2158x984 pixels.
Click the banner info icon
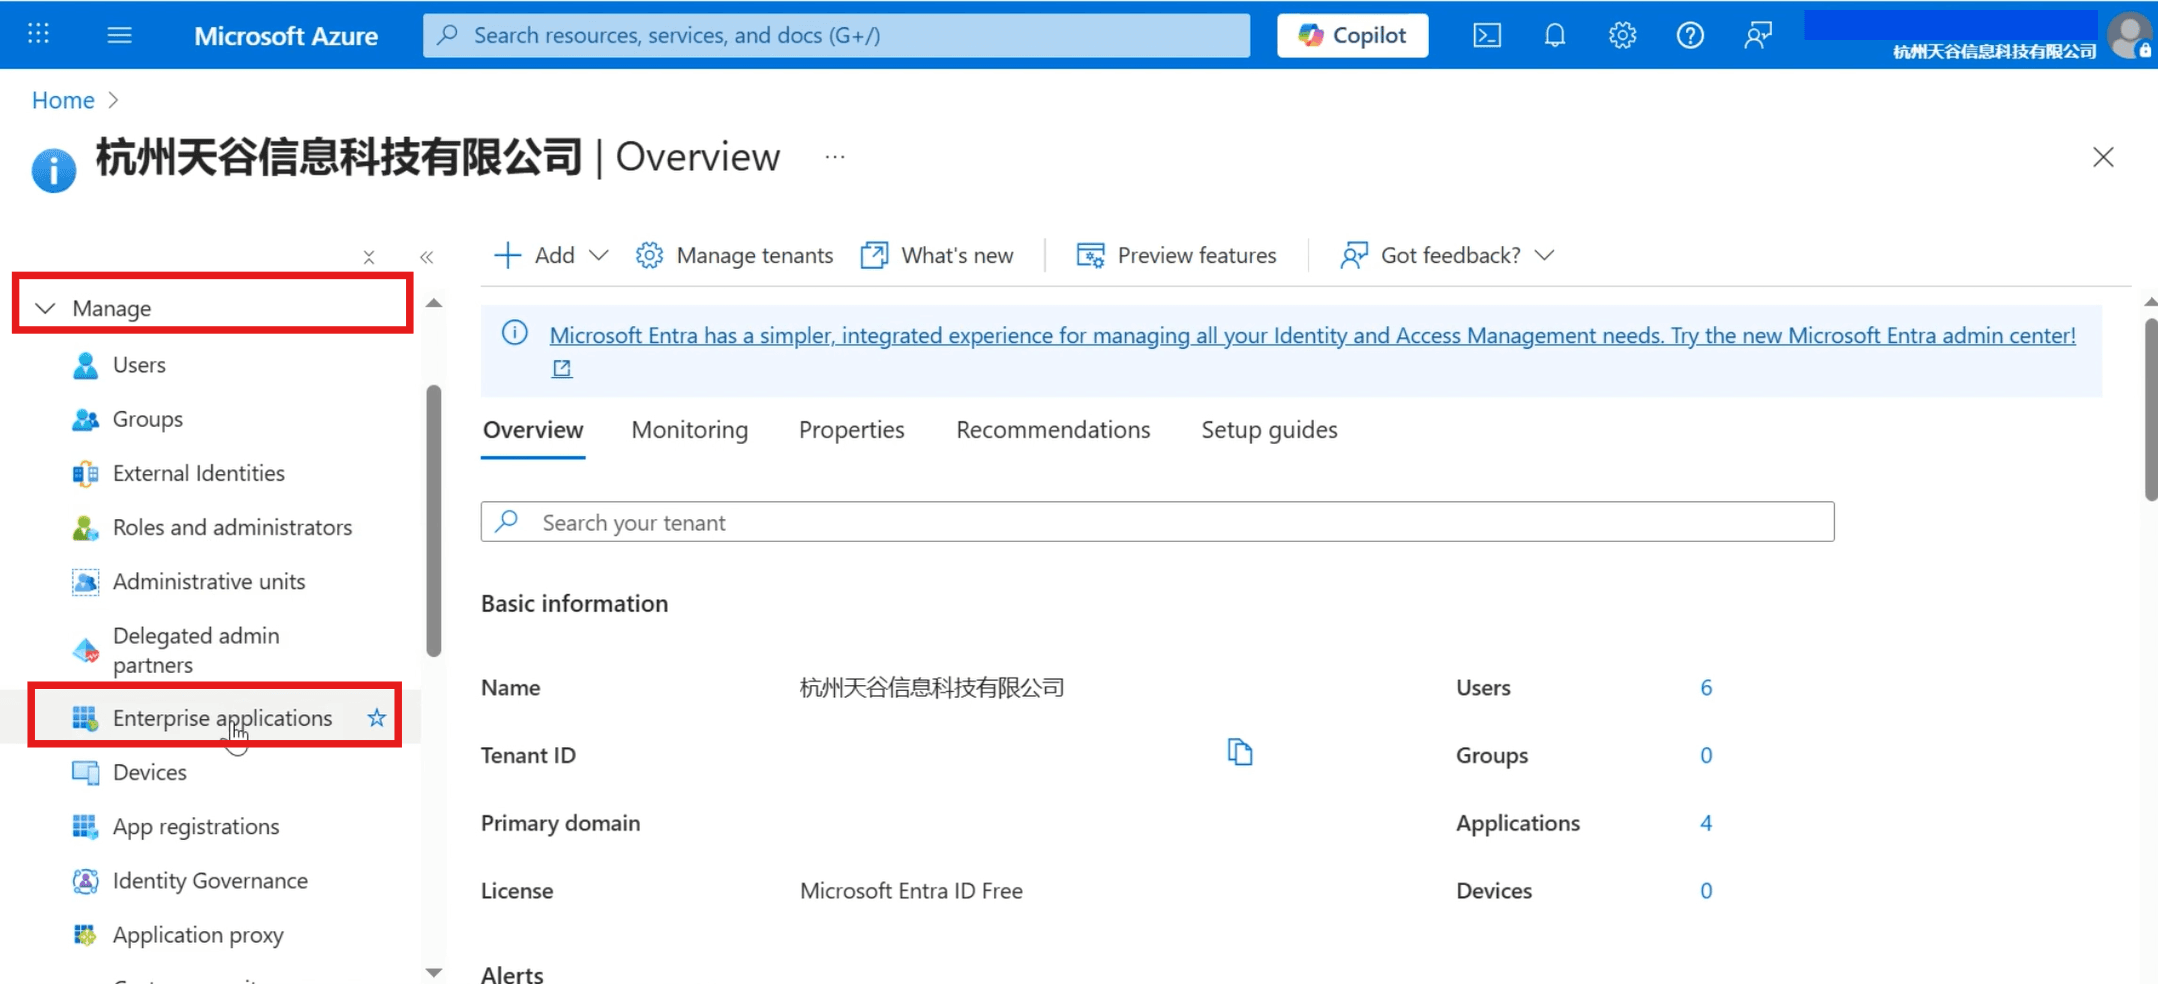pyautogui.click(x=515, y=333)
